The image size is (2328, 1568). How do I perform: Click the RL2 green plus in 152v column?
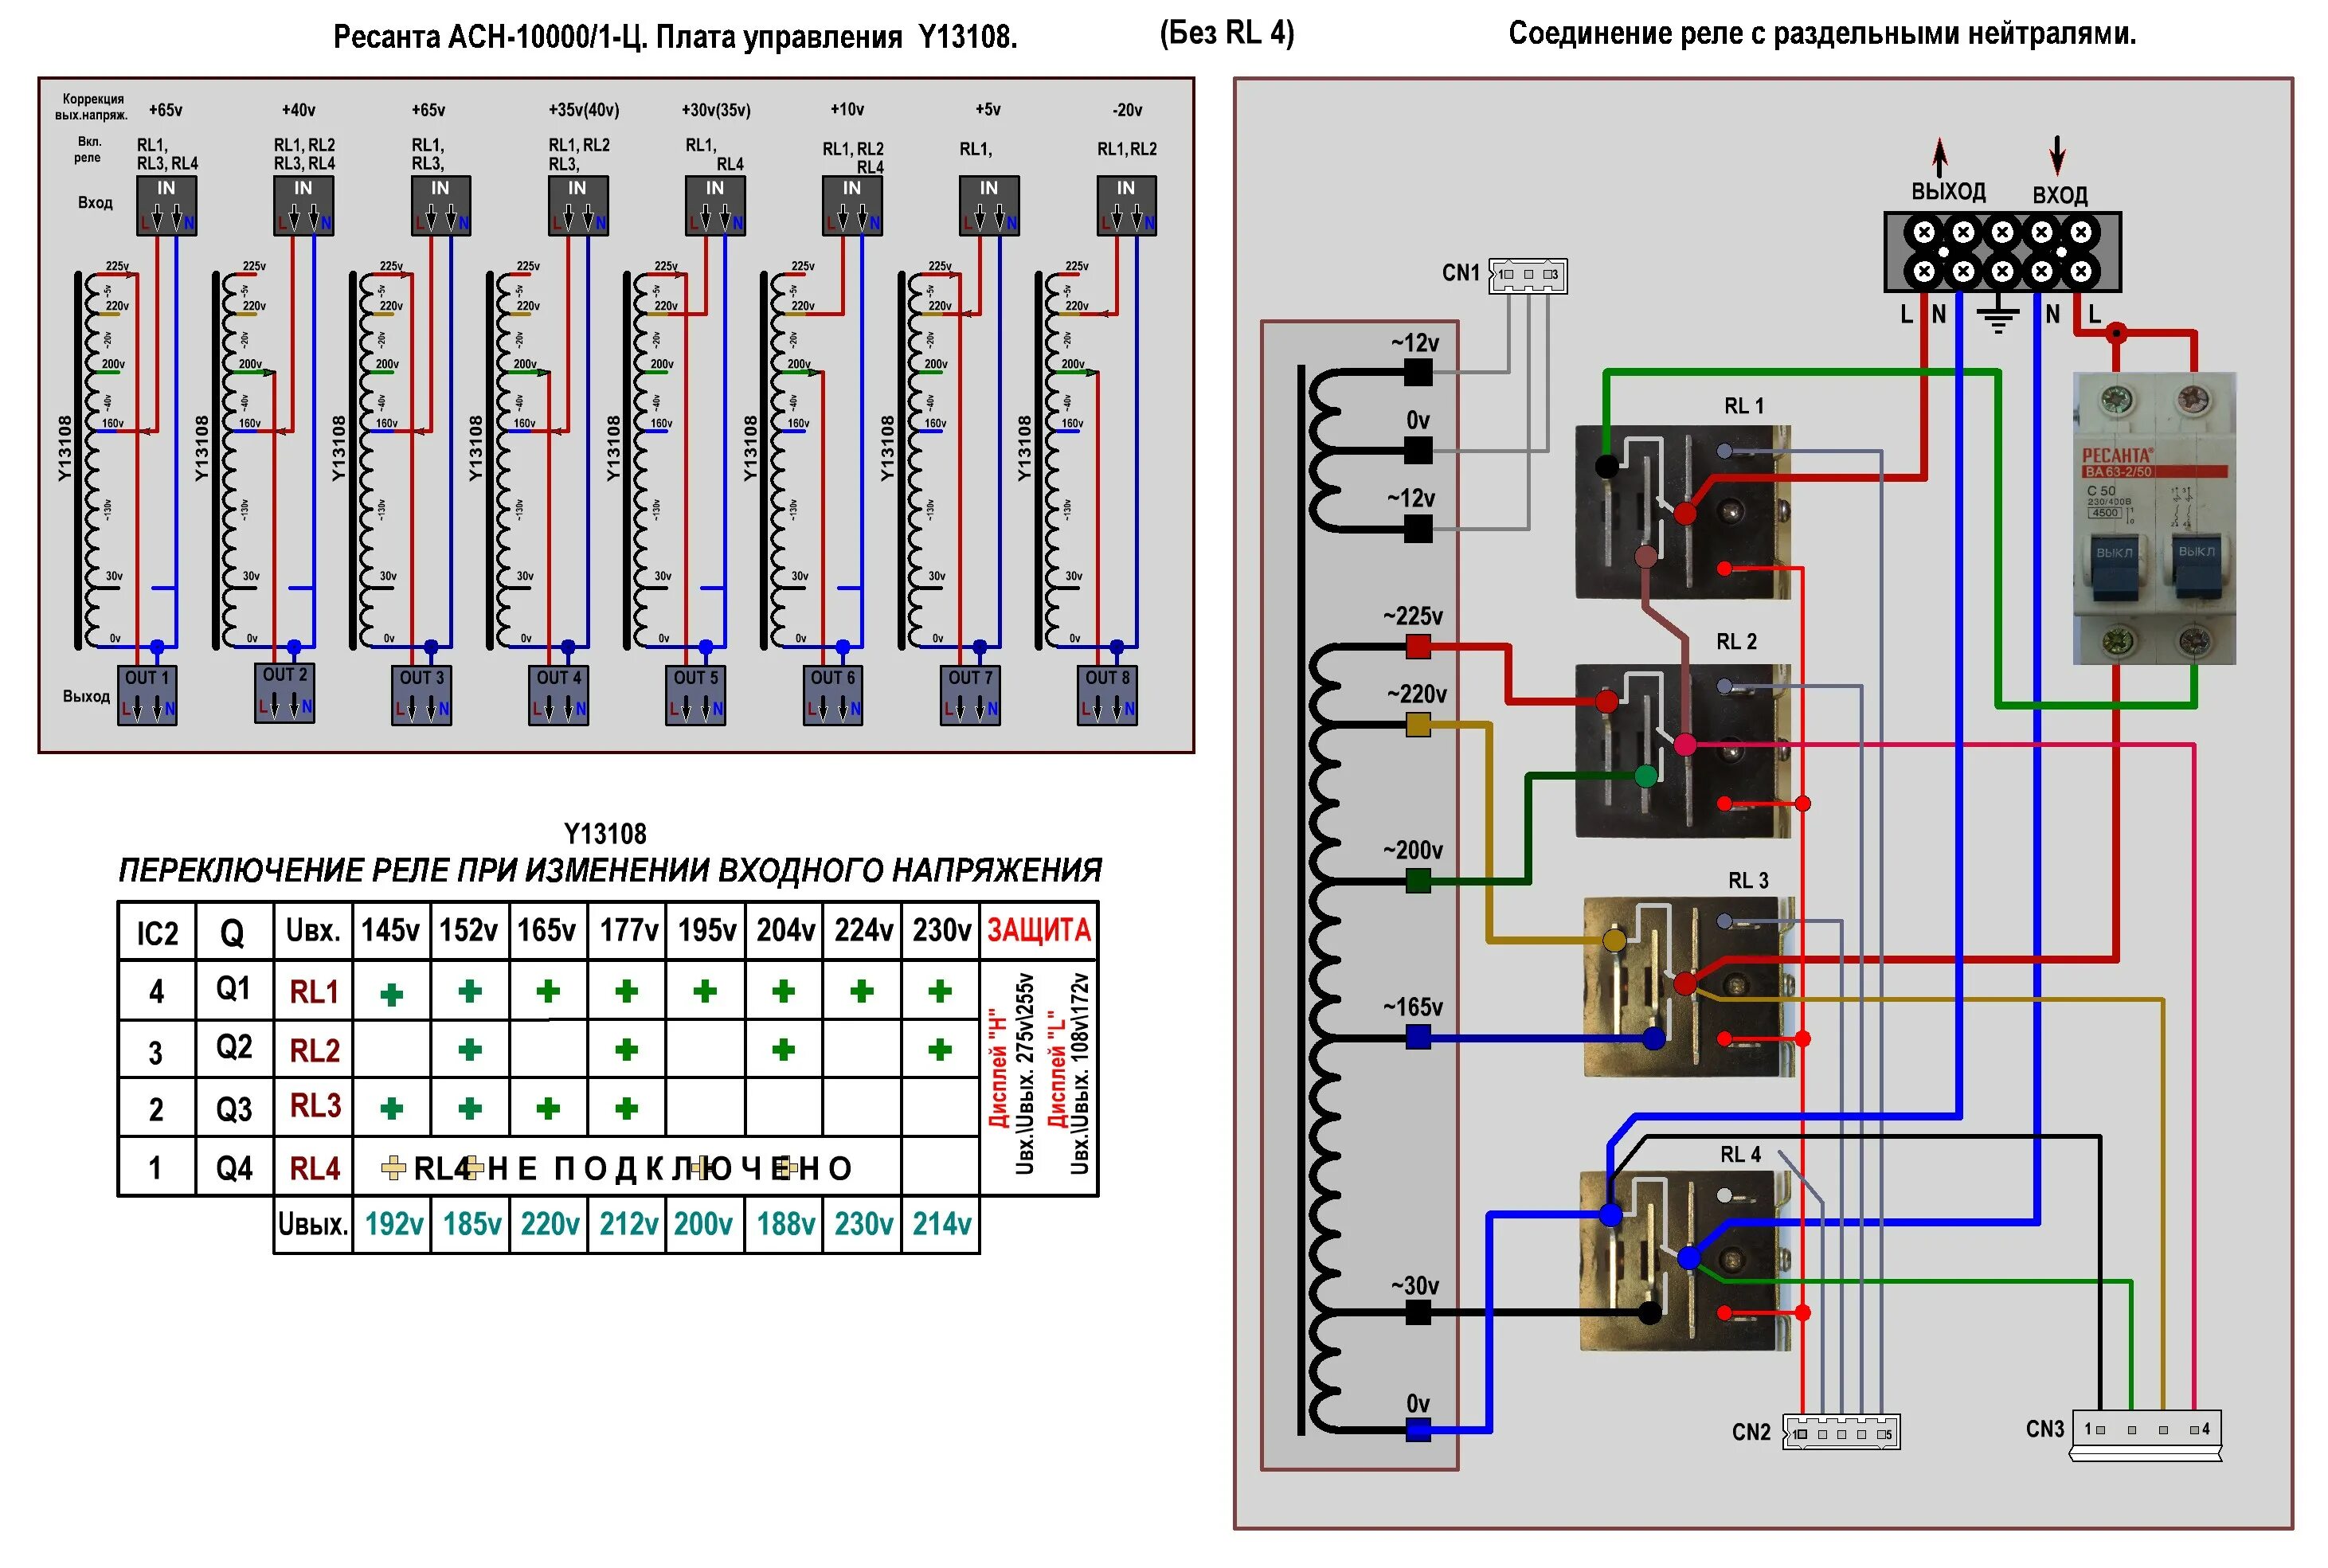point(470,1050)
